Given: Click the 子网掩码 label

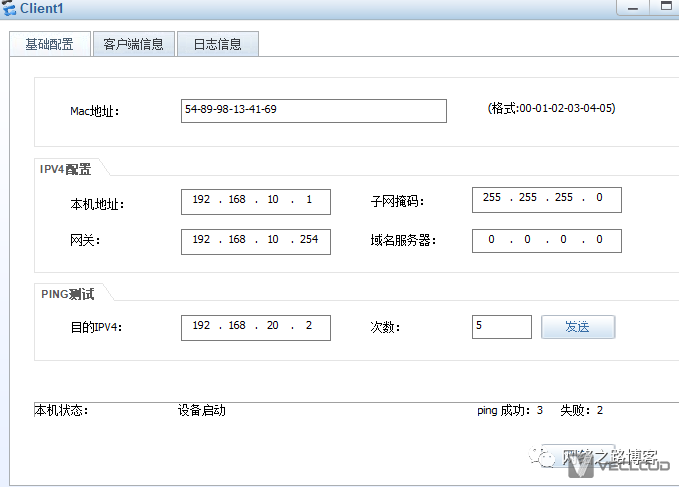Looking at the screenshot, I should [397, 201].
